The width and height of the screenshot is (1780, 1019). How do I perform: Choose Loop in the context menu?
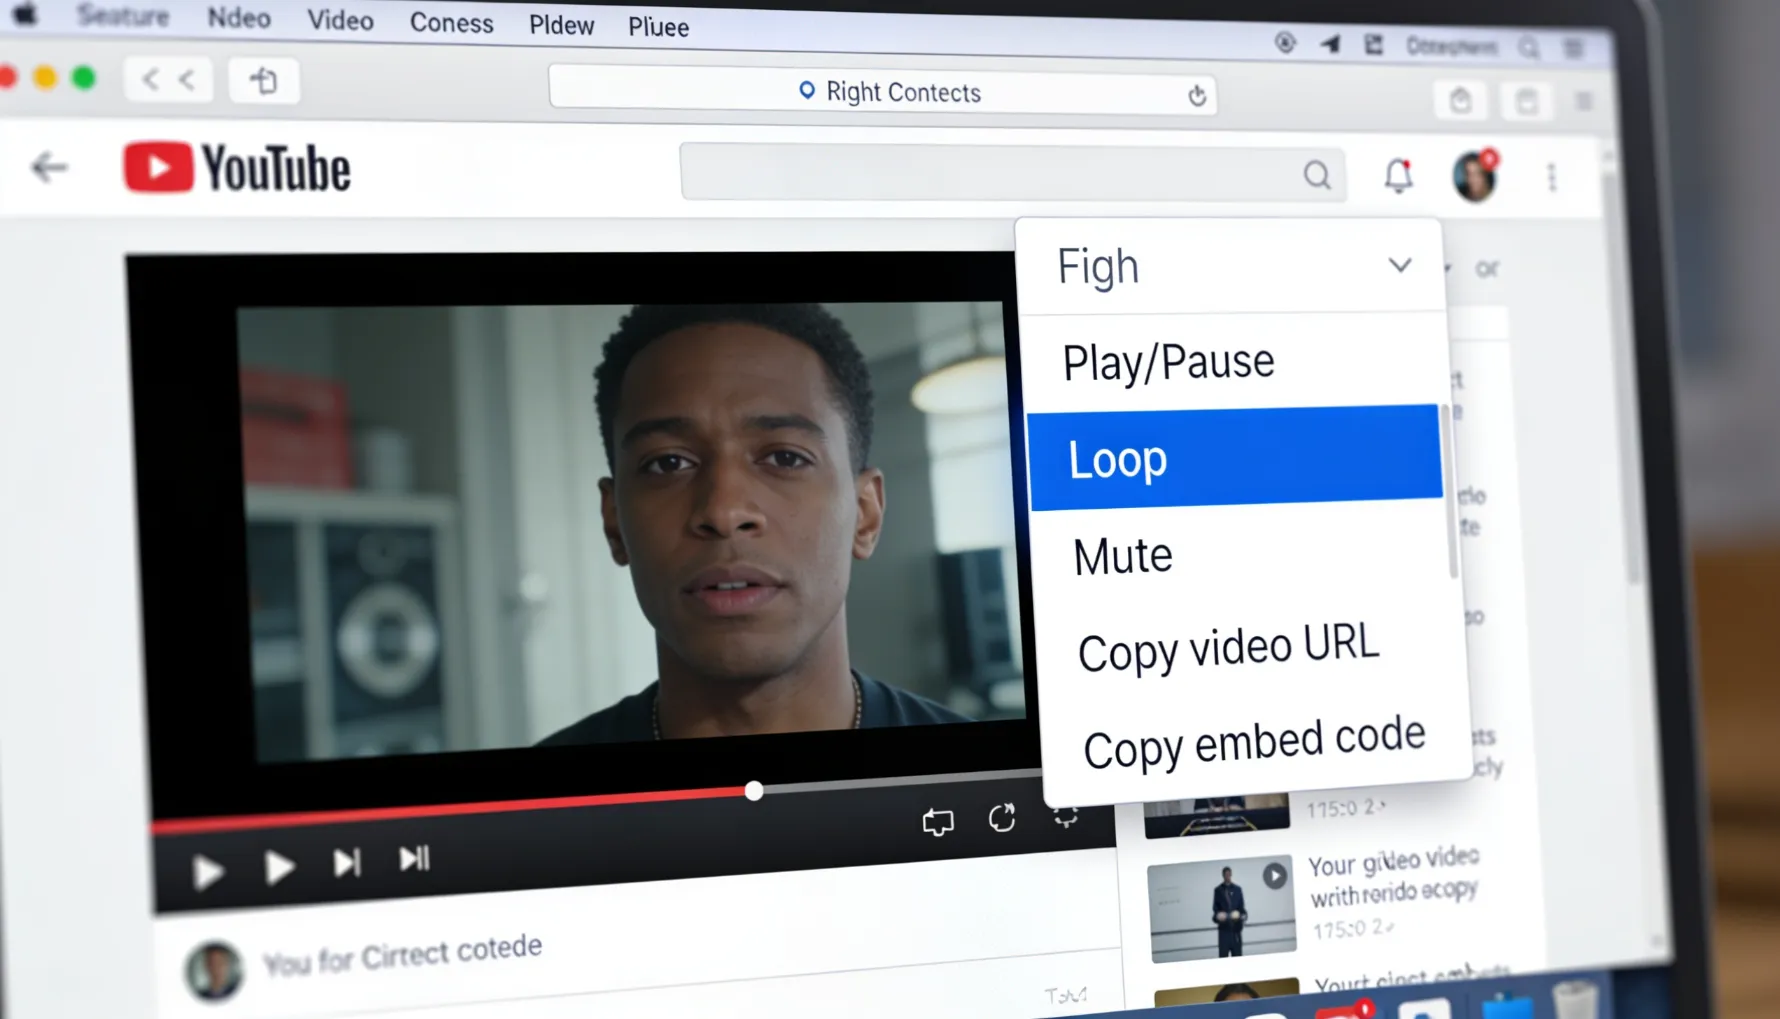[x=1235, y=458]
